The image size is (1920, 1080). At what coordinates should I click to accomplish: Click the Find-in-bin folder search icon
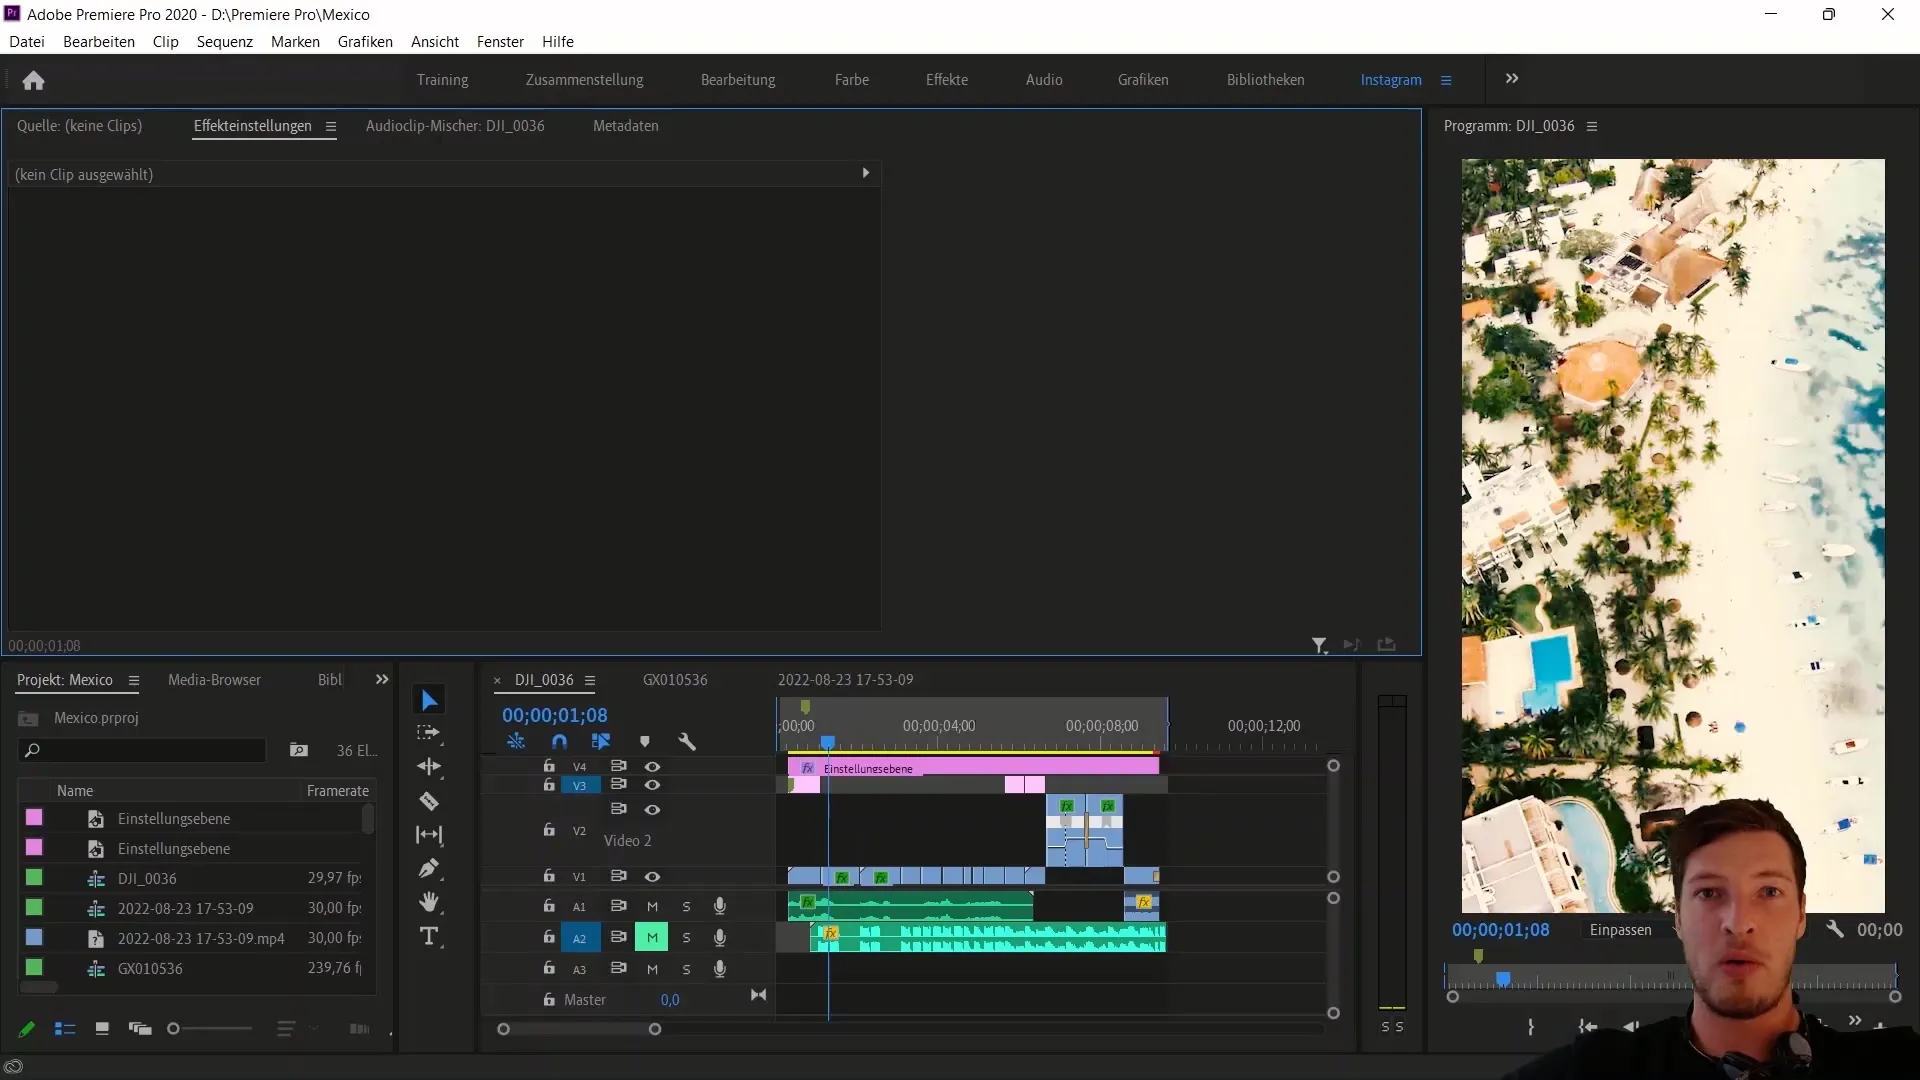[x=298, y=750]
